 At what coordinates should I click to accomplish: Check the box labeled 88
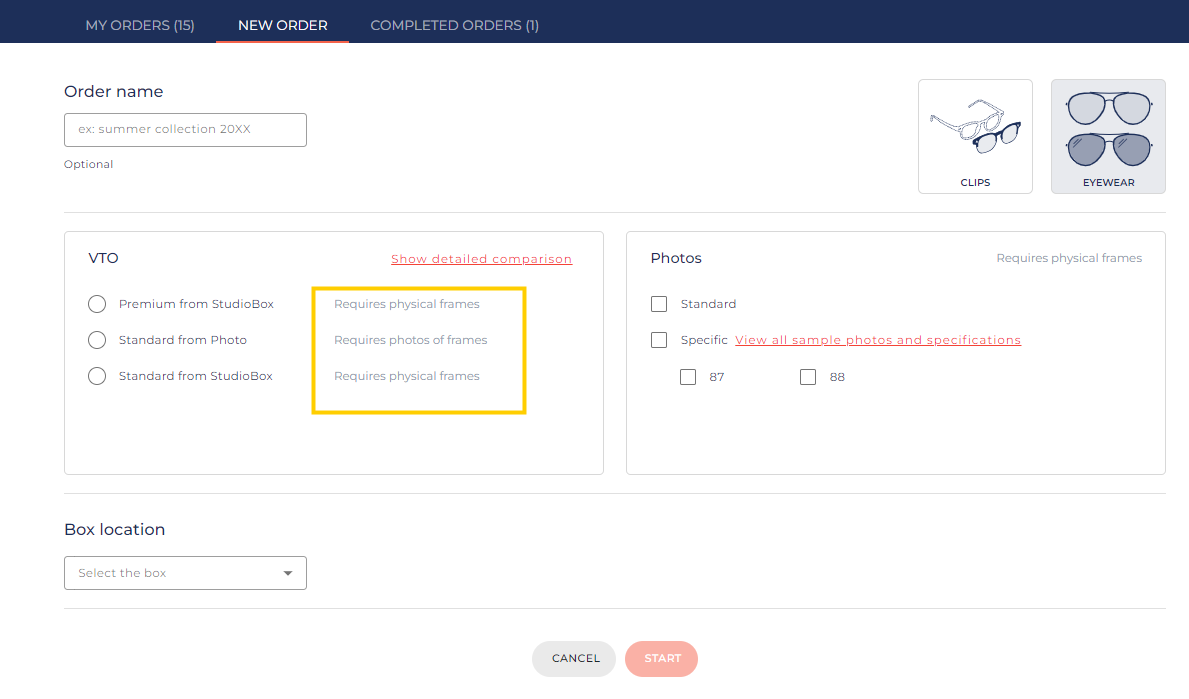pos(808,377)
